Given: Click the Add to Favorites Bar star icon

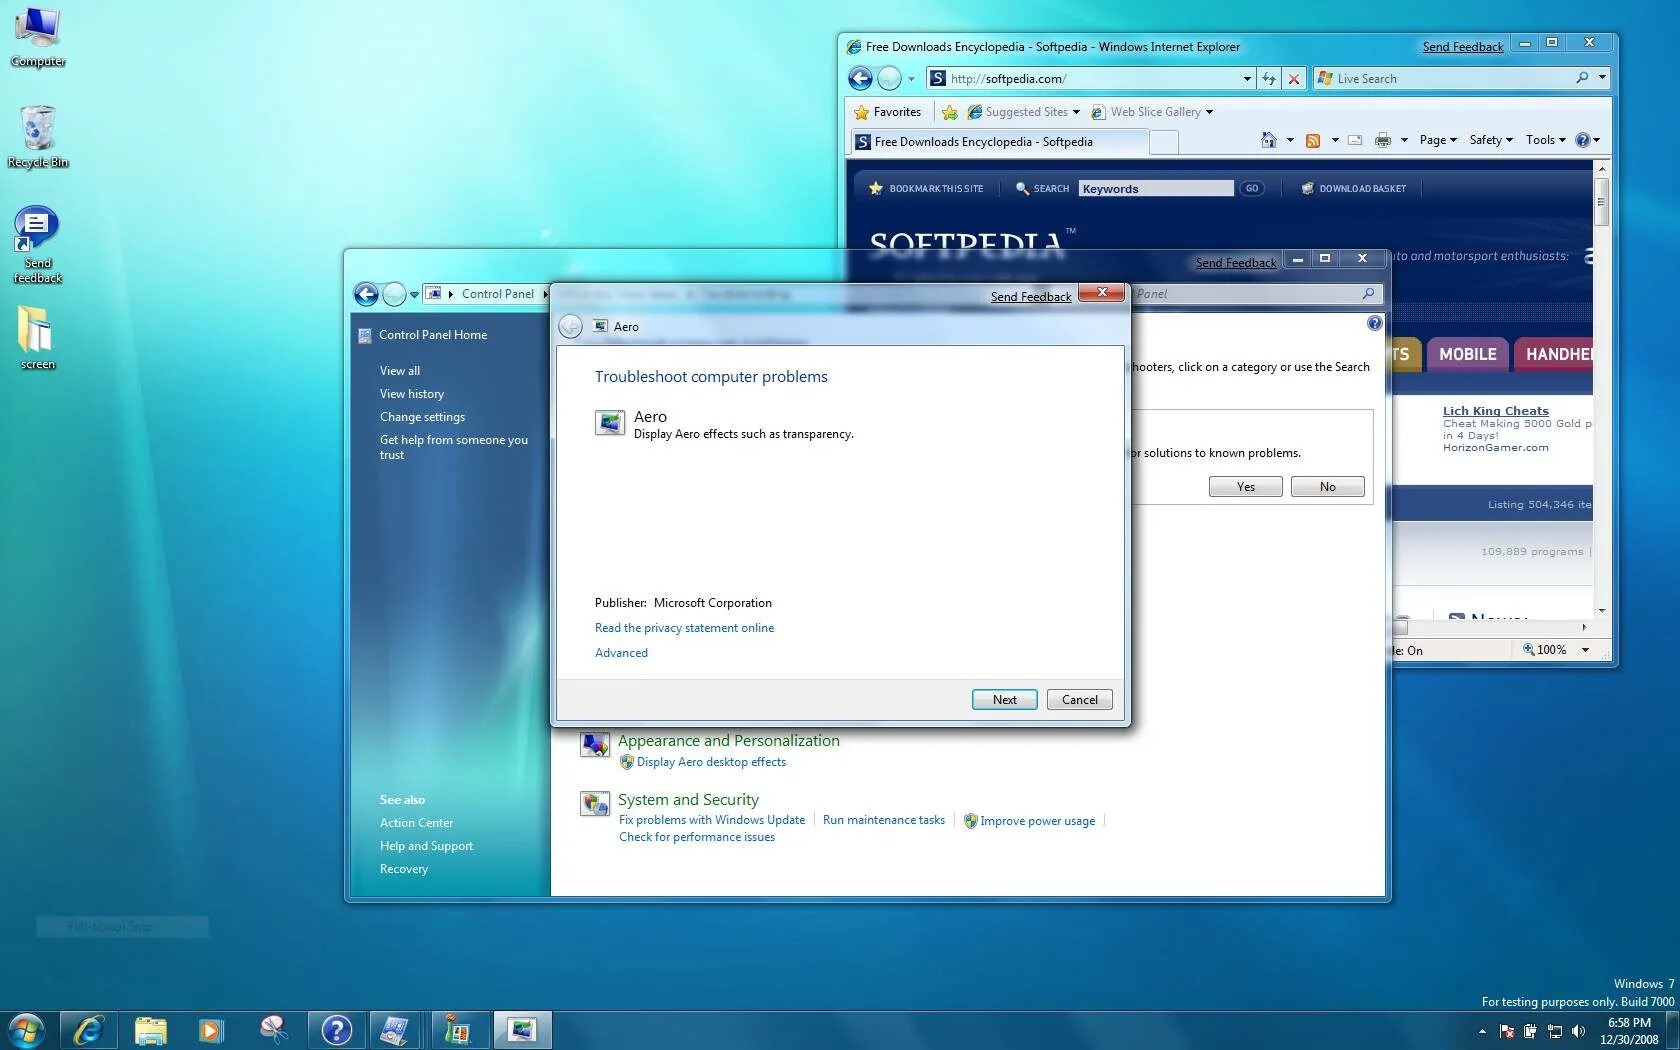Looking at the screenshot, I should (x=949, y=112).
